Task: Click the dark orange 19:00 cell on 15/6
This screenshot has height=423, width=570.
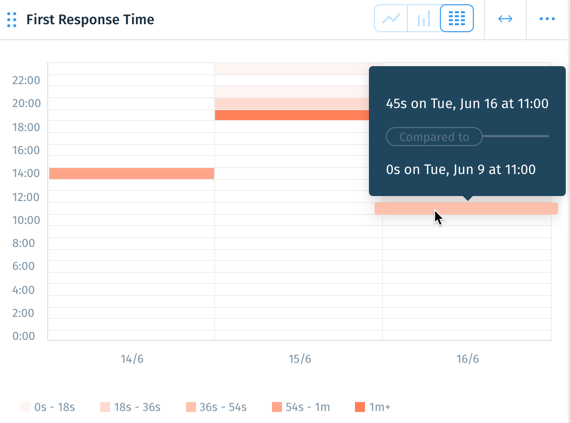Action: point(292,115)
